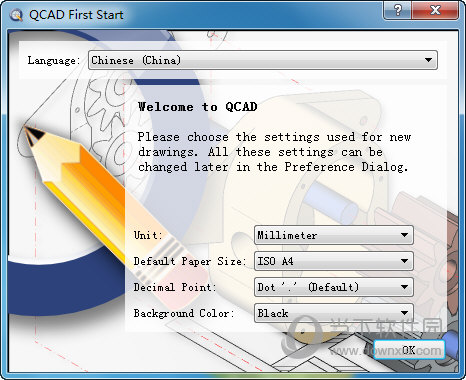Click the 'Welcome to QCAD' heading
The image size is (466, 380).
tap(198, 107)
